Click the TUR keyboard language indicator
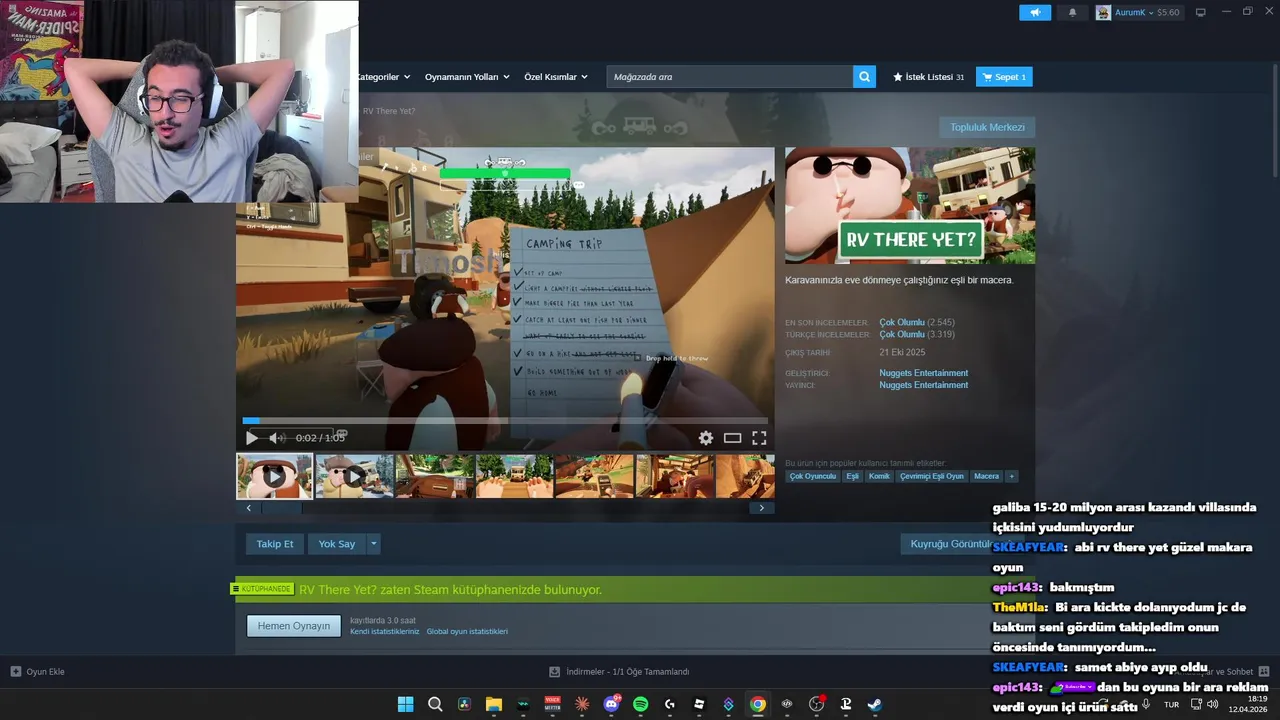 point(1171,705)
